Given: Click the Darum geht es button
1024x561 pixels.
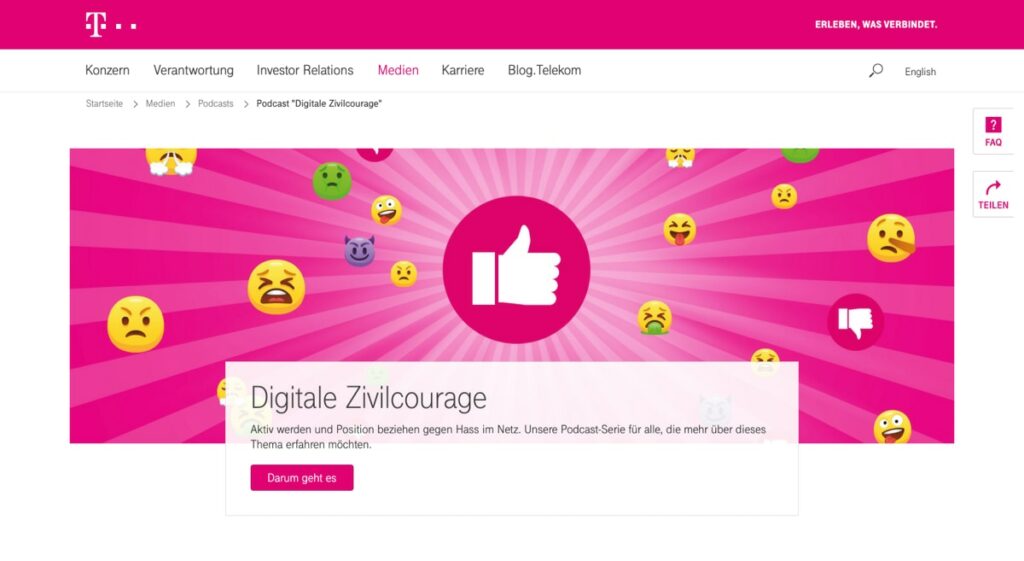Looking at the screenshot, I should click(302, 477).
